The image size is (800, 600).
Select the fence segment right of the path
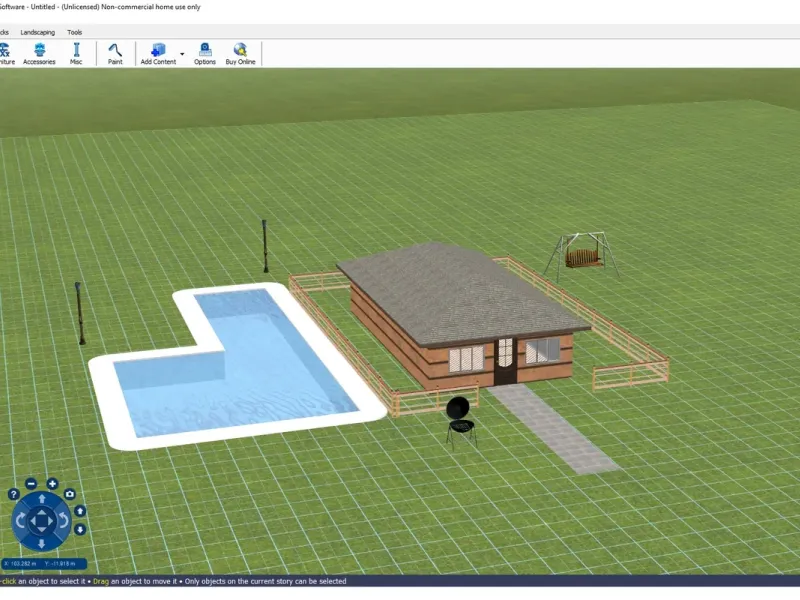pos(631,373)
